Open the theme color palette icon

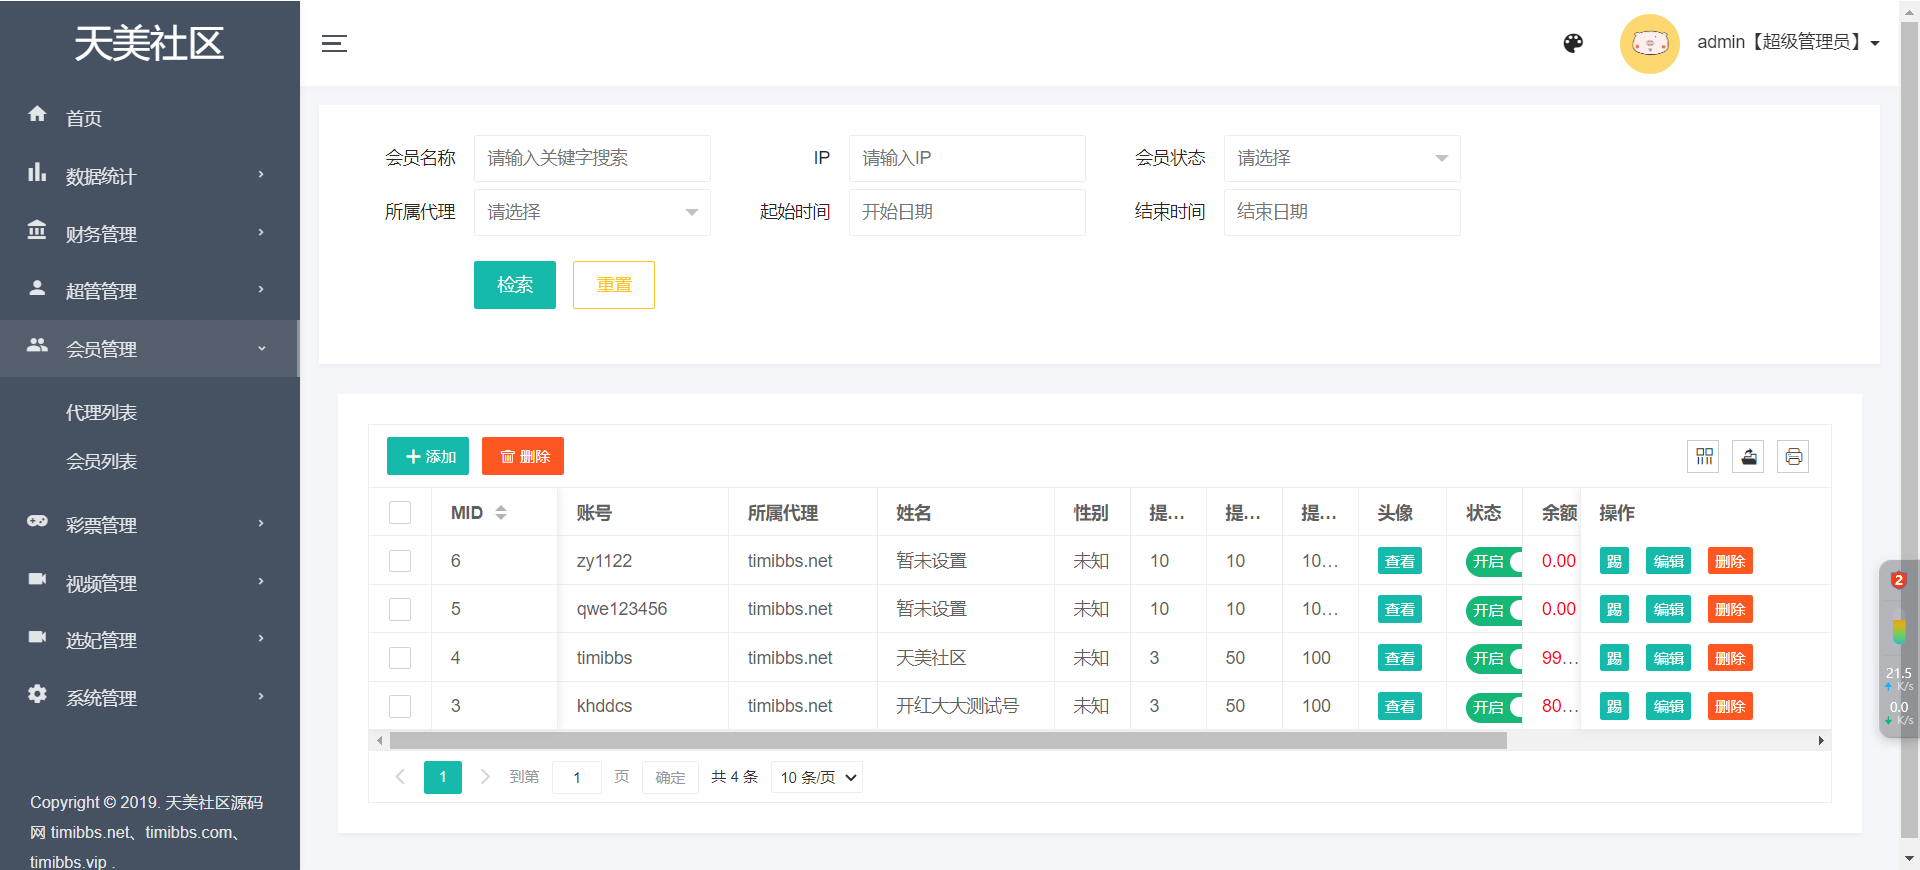click(x=1573, y=43)
